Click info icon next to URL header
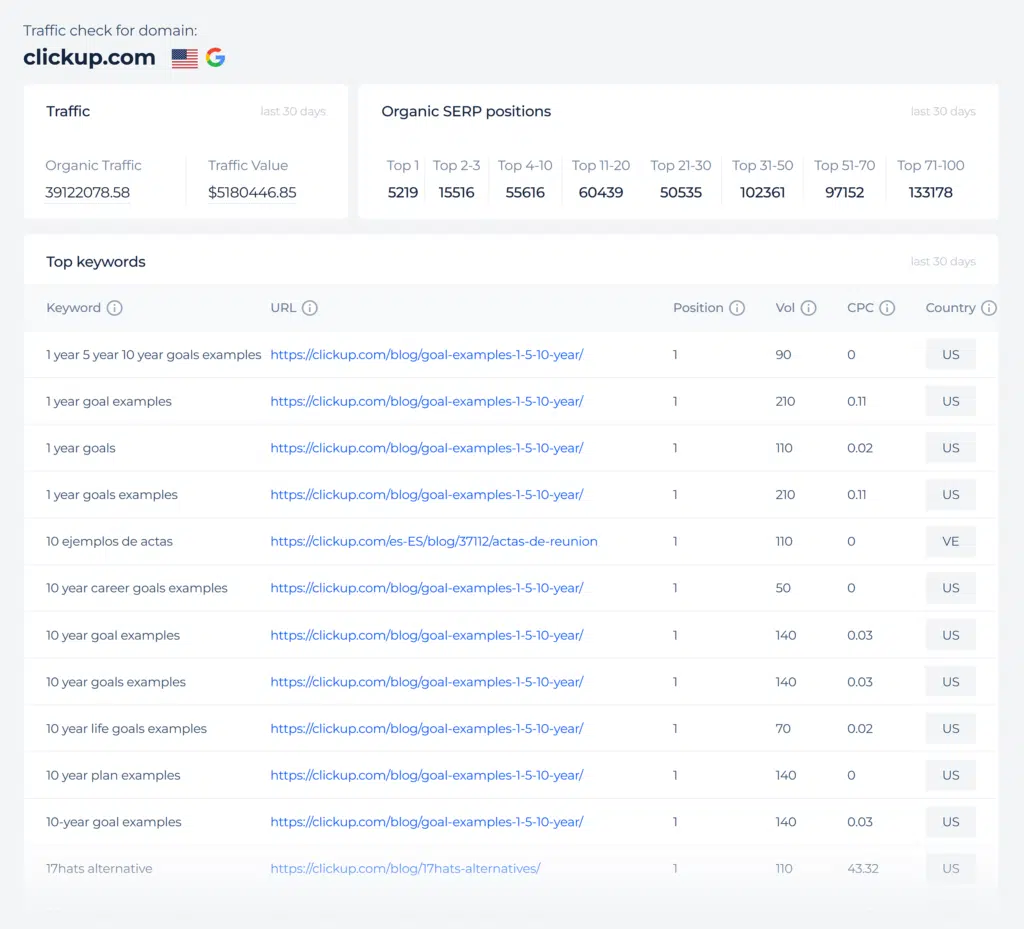Image resolution: width=1024 pixels, height=929 pixels. coord(310,308)
